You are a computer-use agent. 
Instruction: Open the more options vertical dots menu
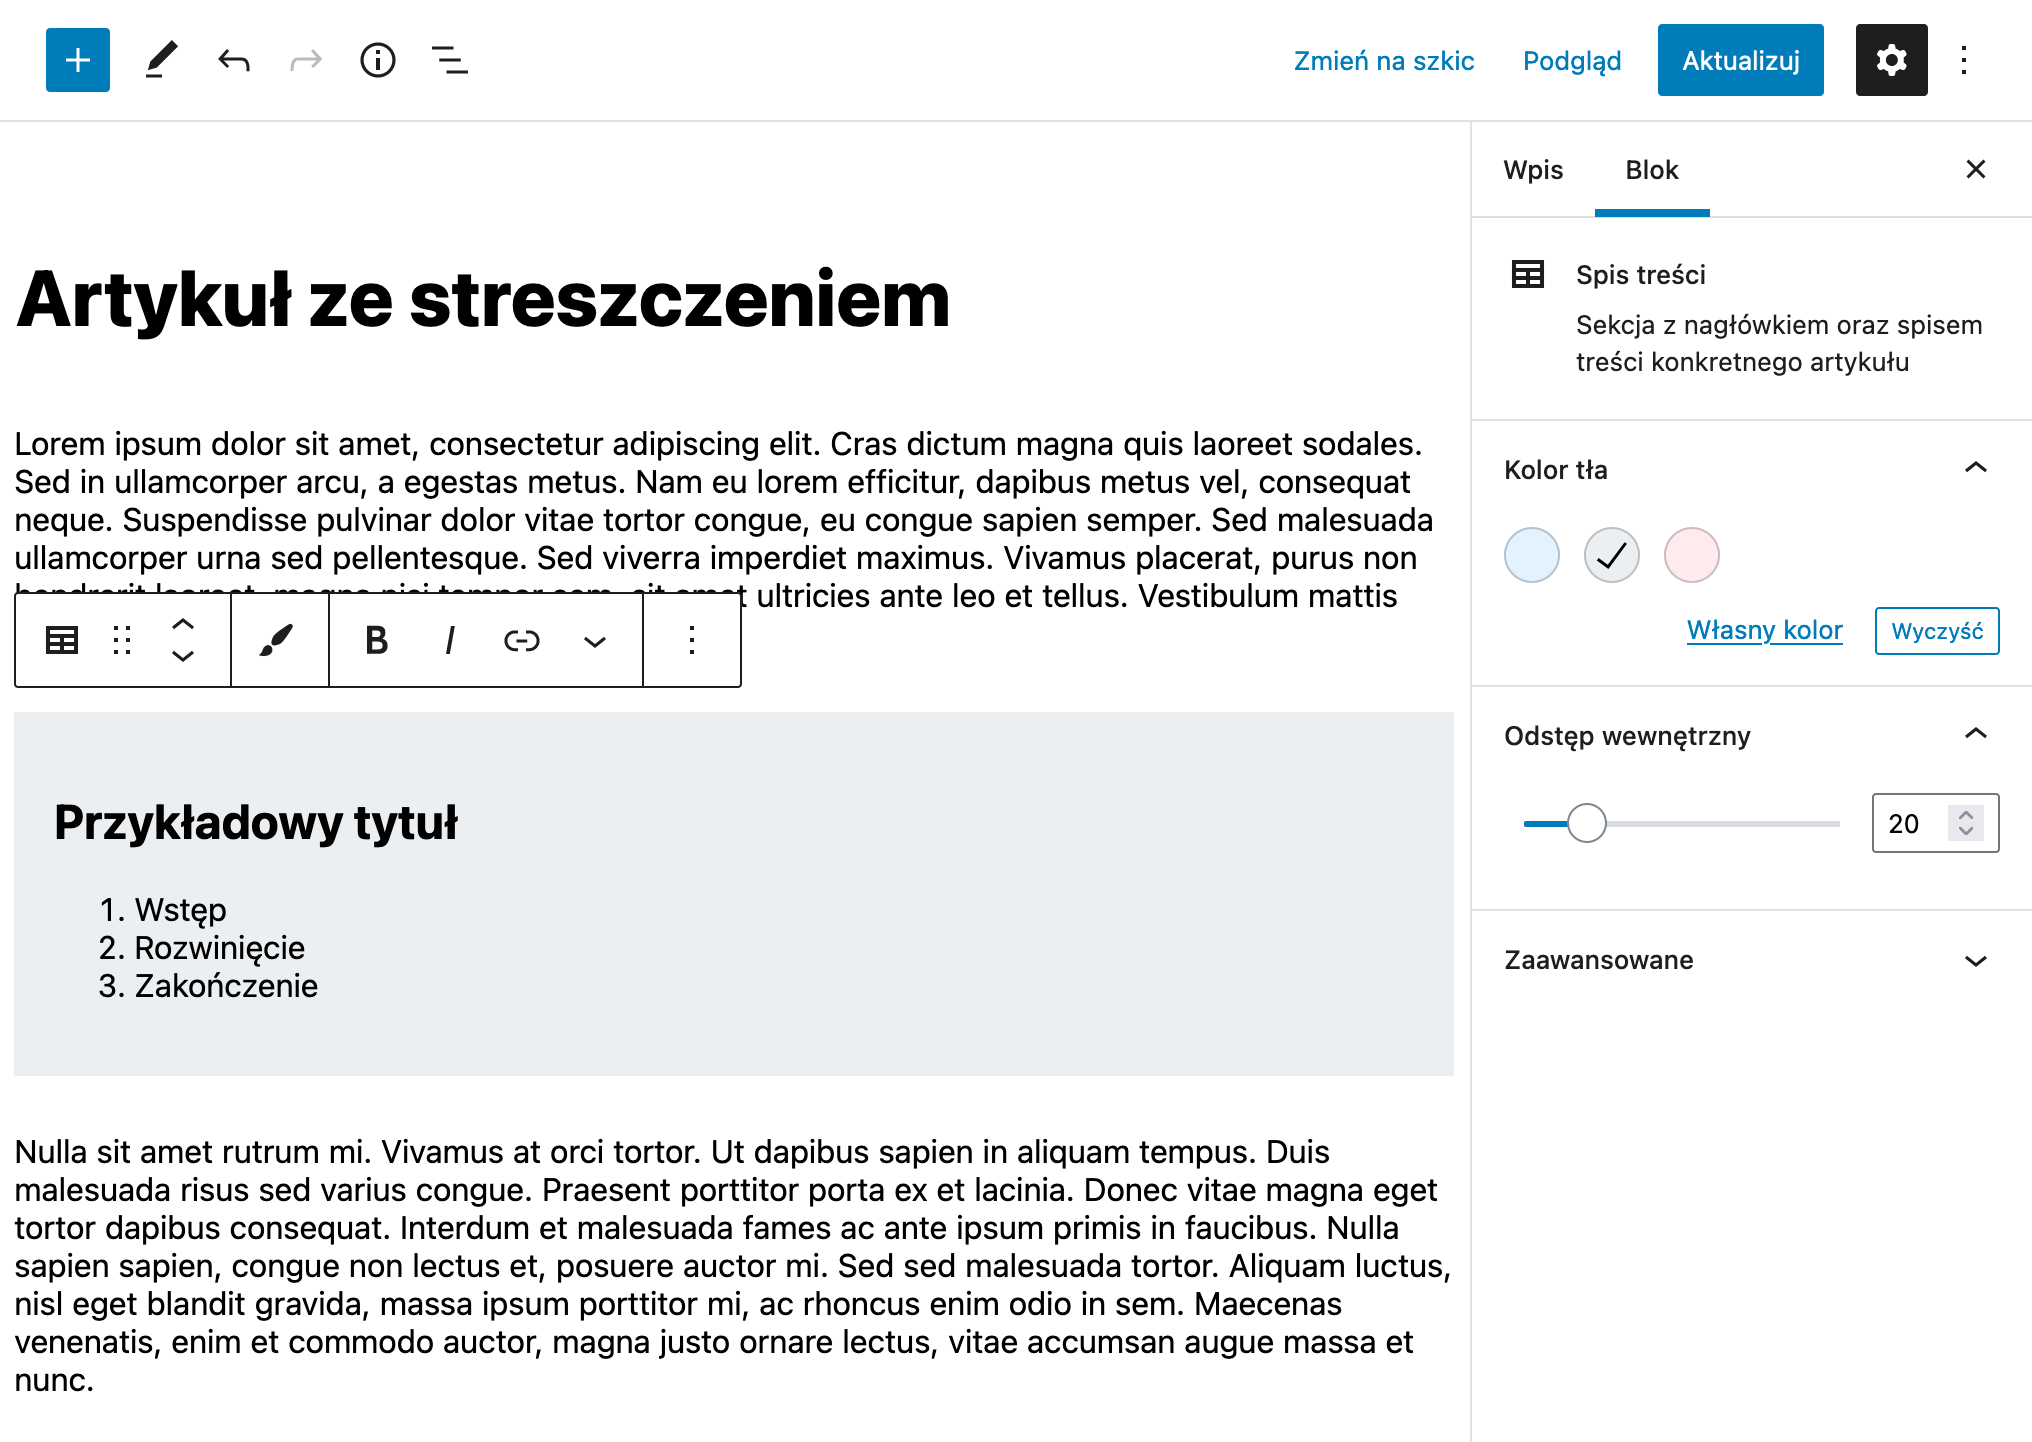point(1964,60)
